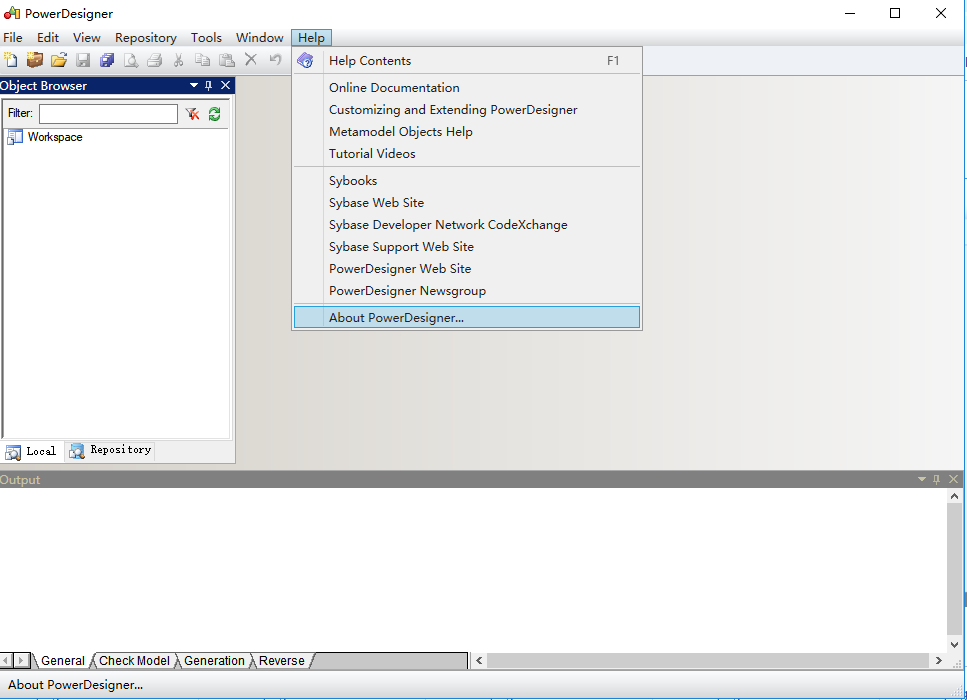967x700 pixels.
Task: Close the Output panel
Action: pos(953,479)
